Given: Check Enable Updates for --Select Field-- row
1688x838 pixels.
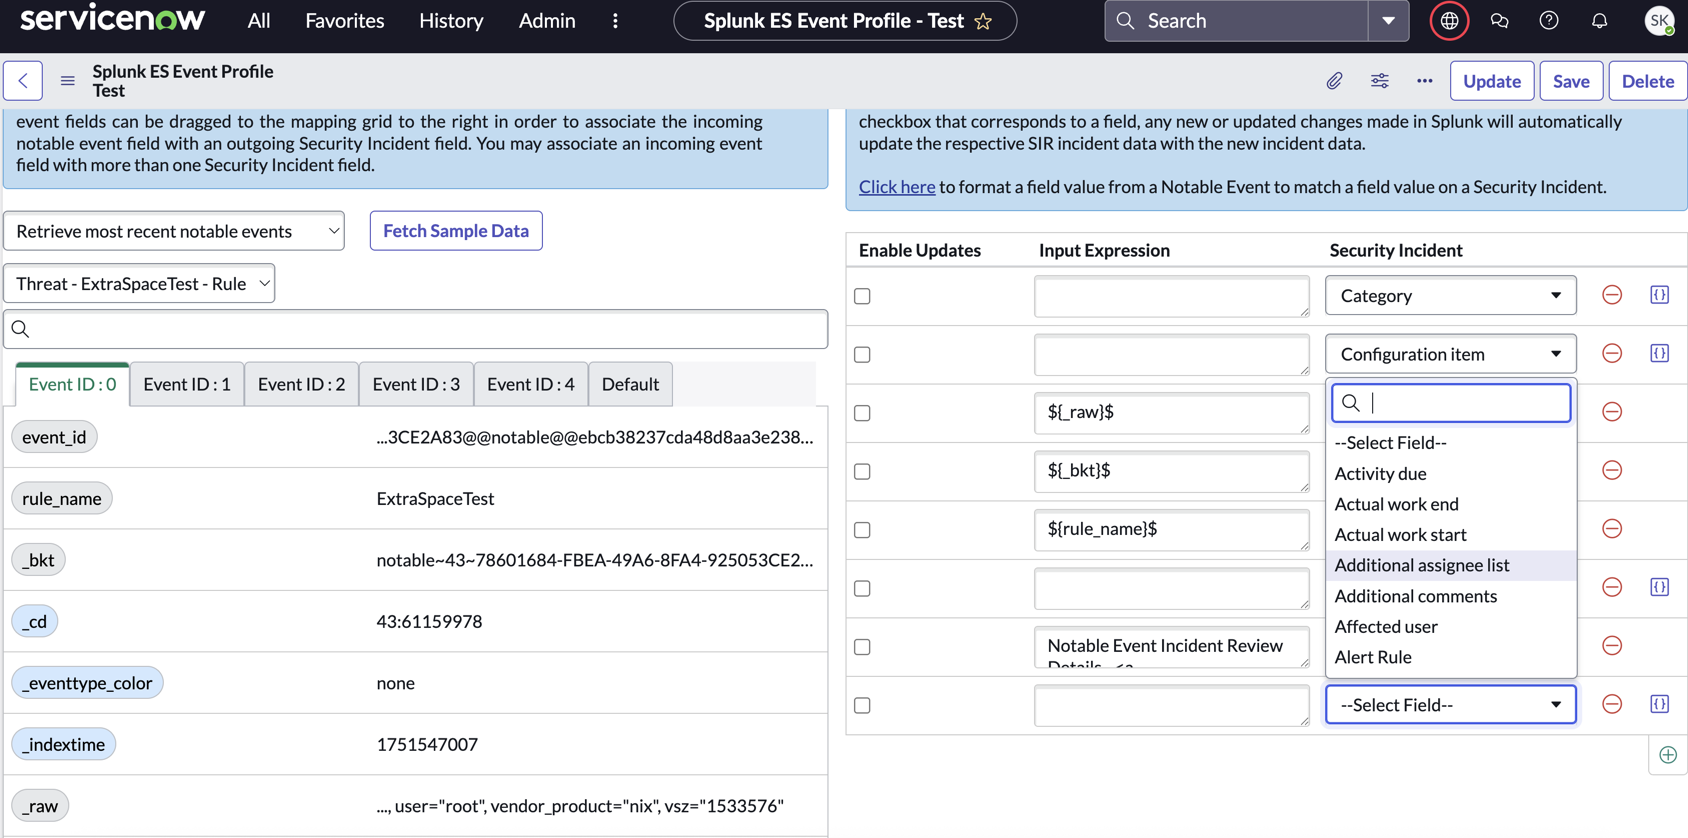Looking at the screenshot, I should (x=863, y=706).
